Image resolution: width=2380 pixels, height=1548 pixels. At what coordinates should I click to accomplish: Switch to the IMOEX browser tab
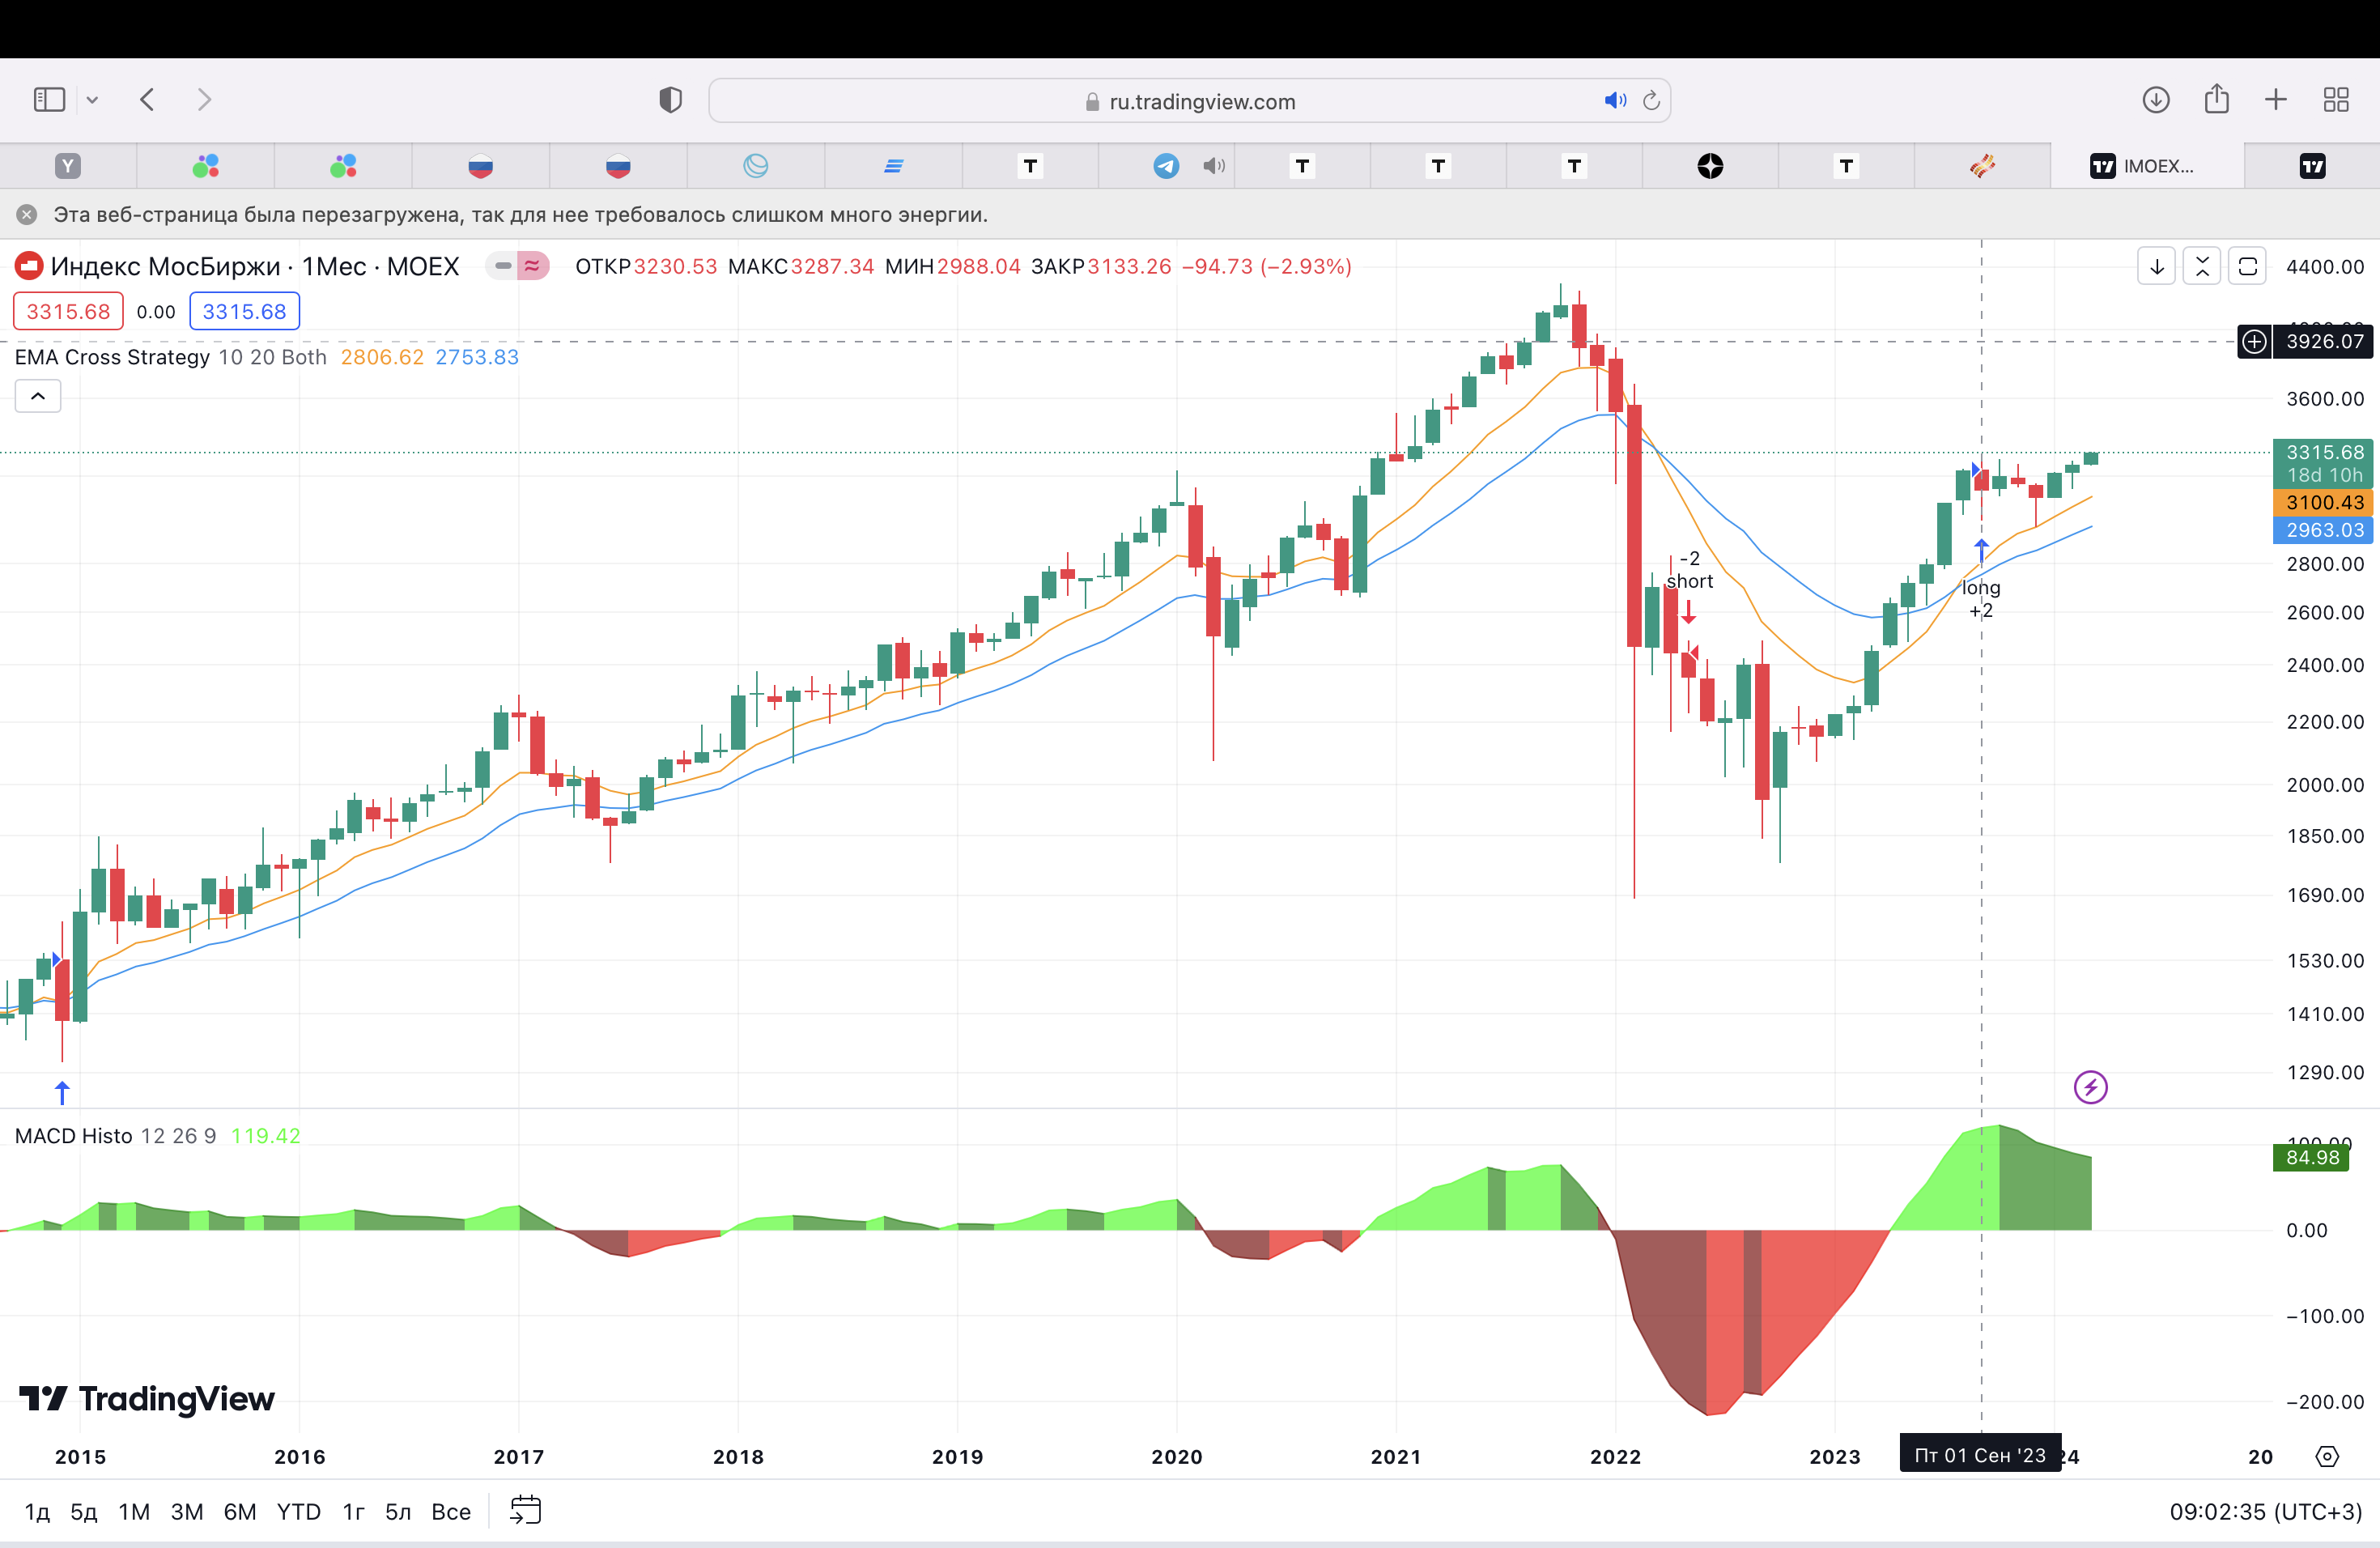[2144, 166]
